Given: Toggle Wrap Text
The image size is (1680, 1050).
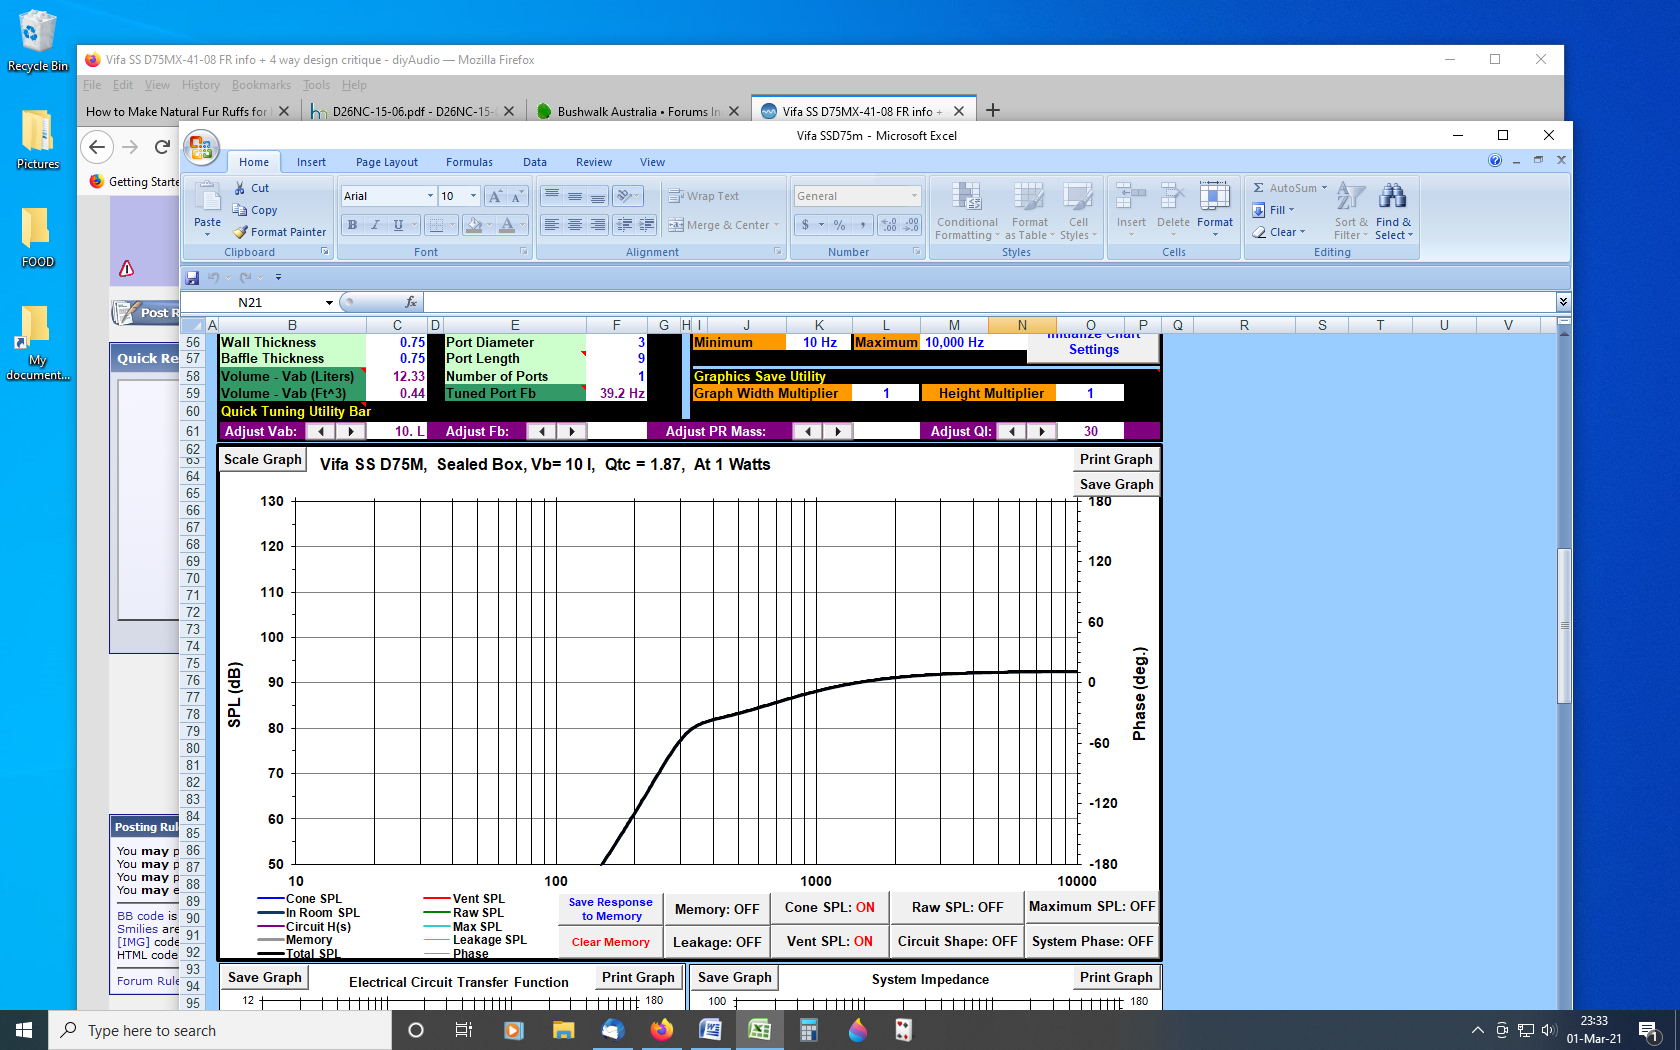Looking at the screenshot, I should coord(703,196).
